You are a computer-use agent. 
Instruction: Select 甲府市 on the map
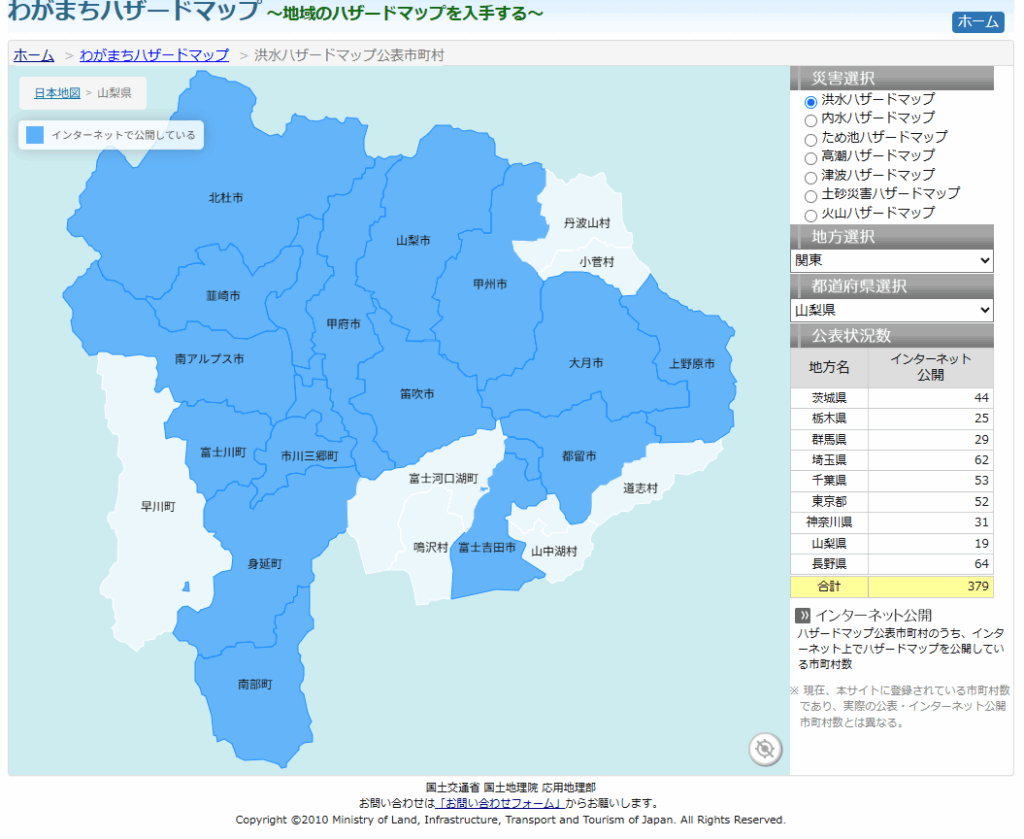343,324
